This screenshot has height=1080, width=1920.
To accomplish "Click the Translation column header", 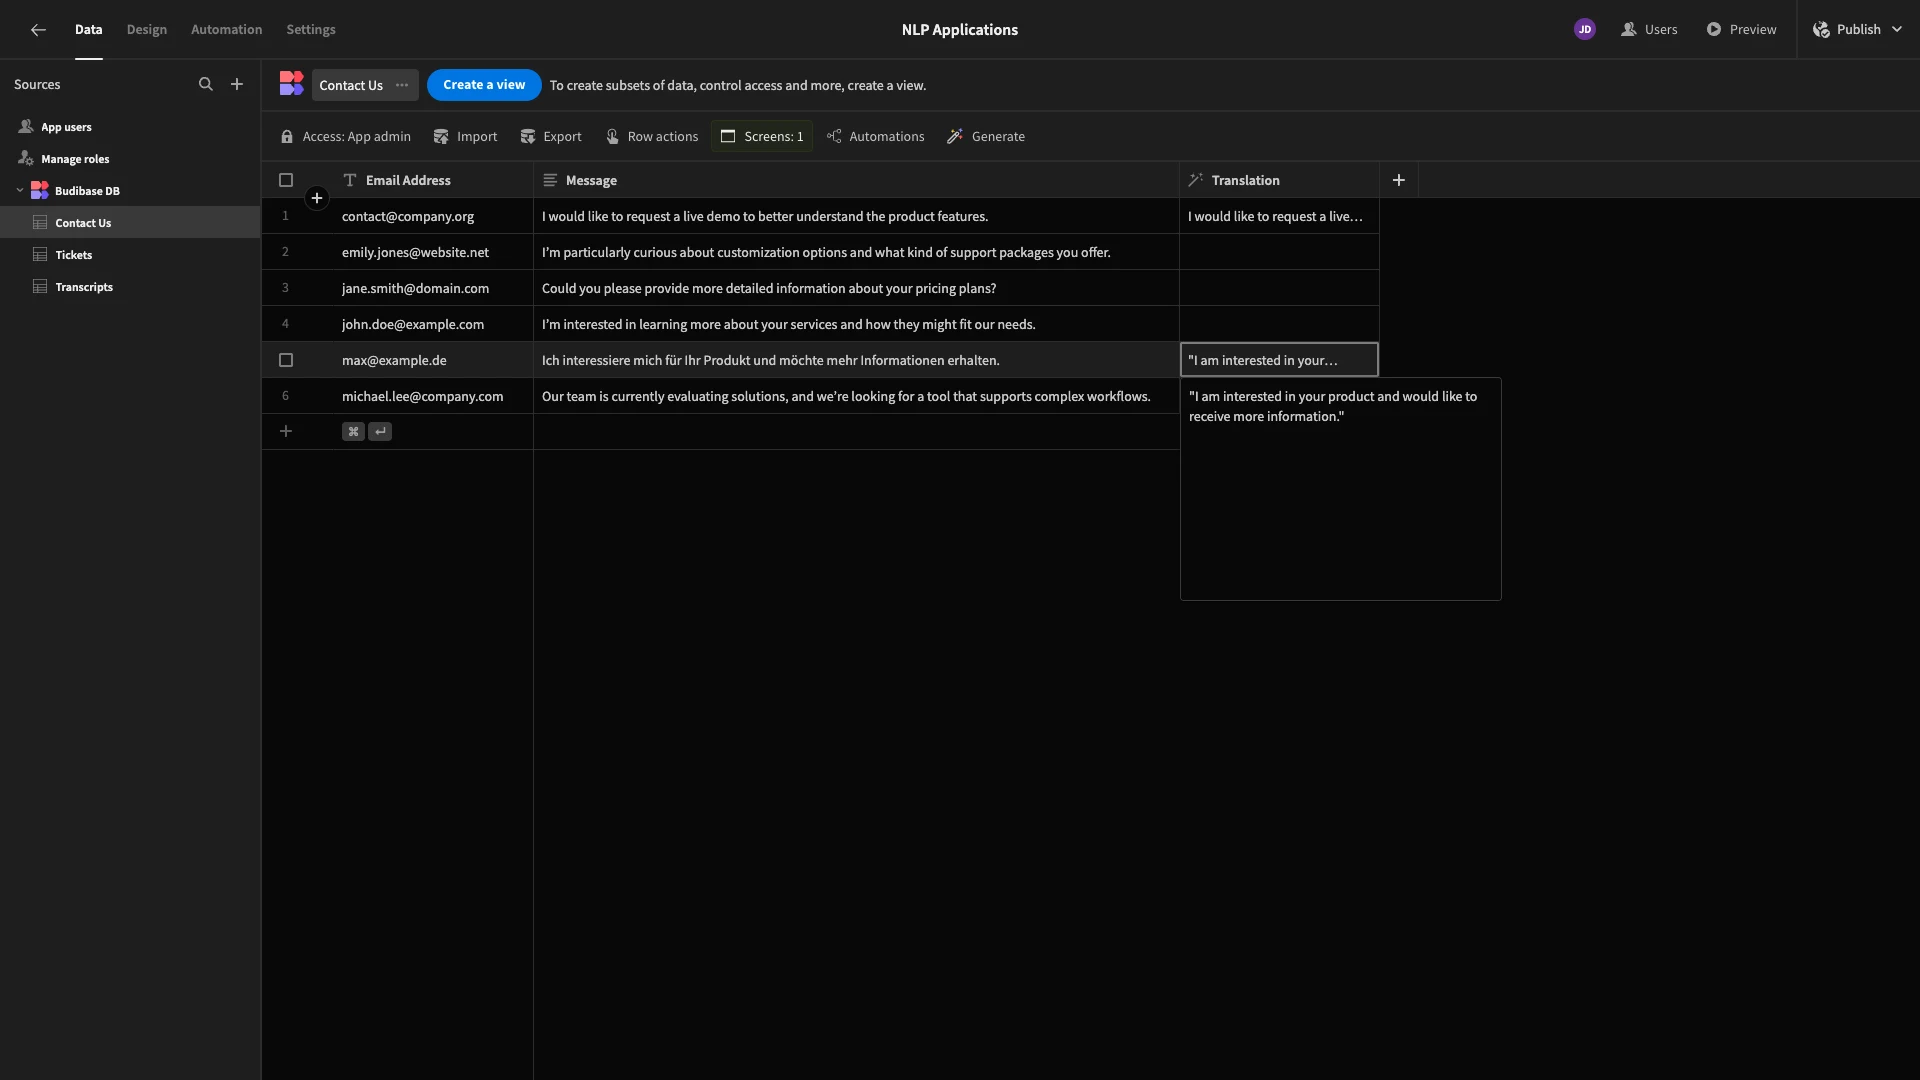I will (x=1279, y=181).
